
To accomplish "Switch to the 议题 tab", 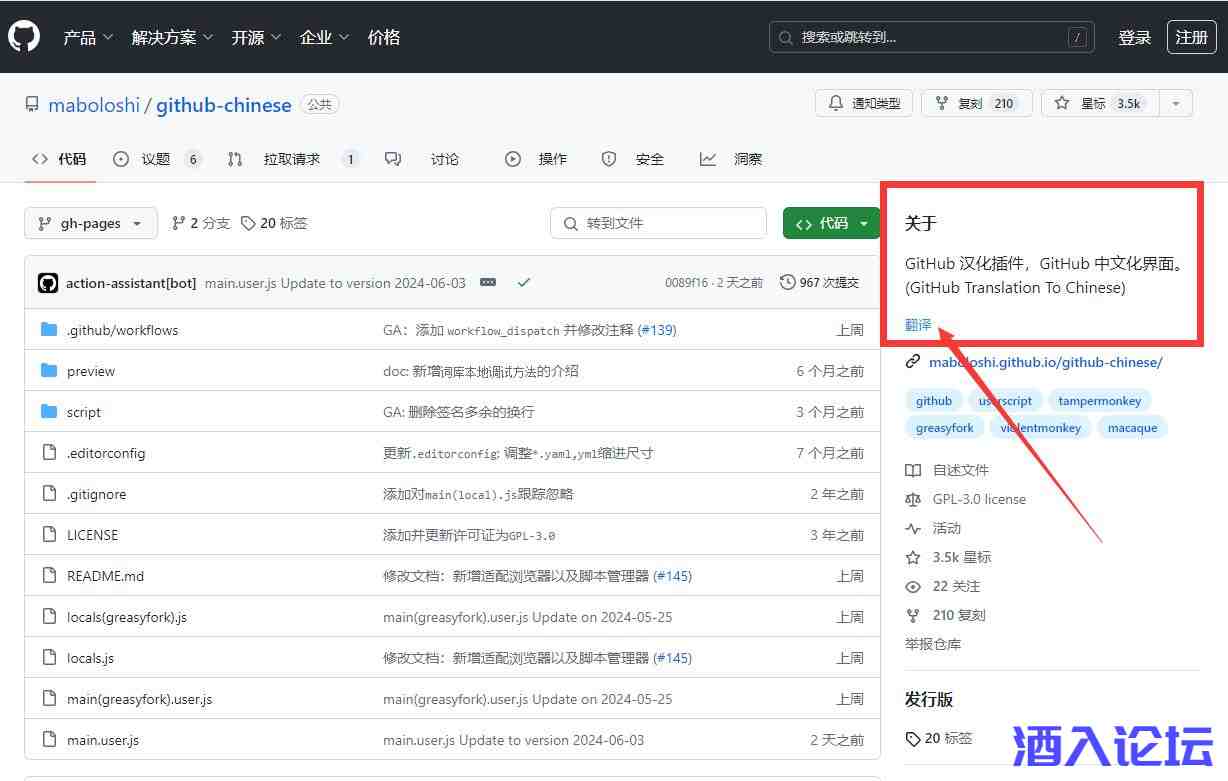I will pos(156,159).
